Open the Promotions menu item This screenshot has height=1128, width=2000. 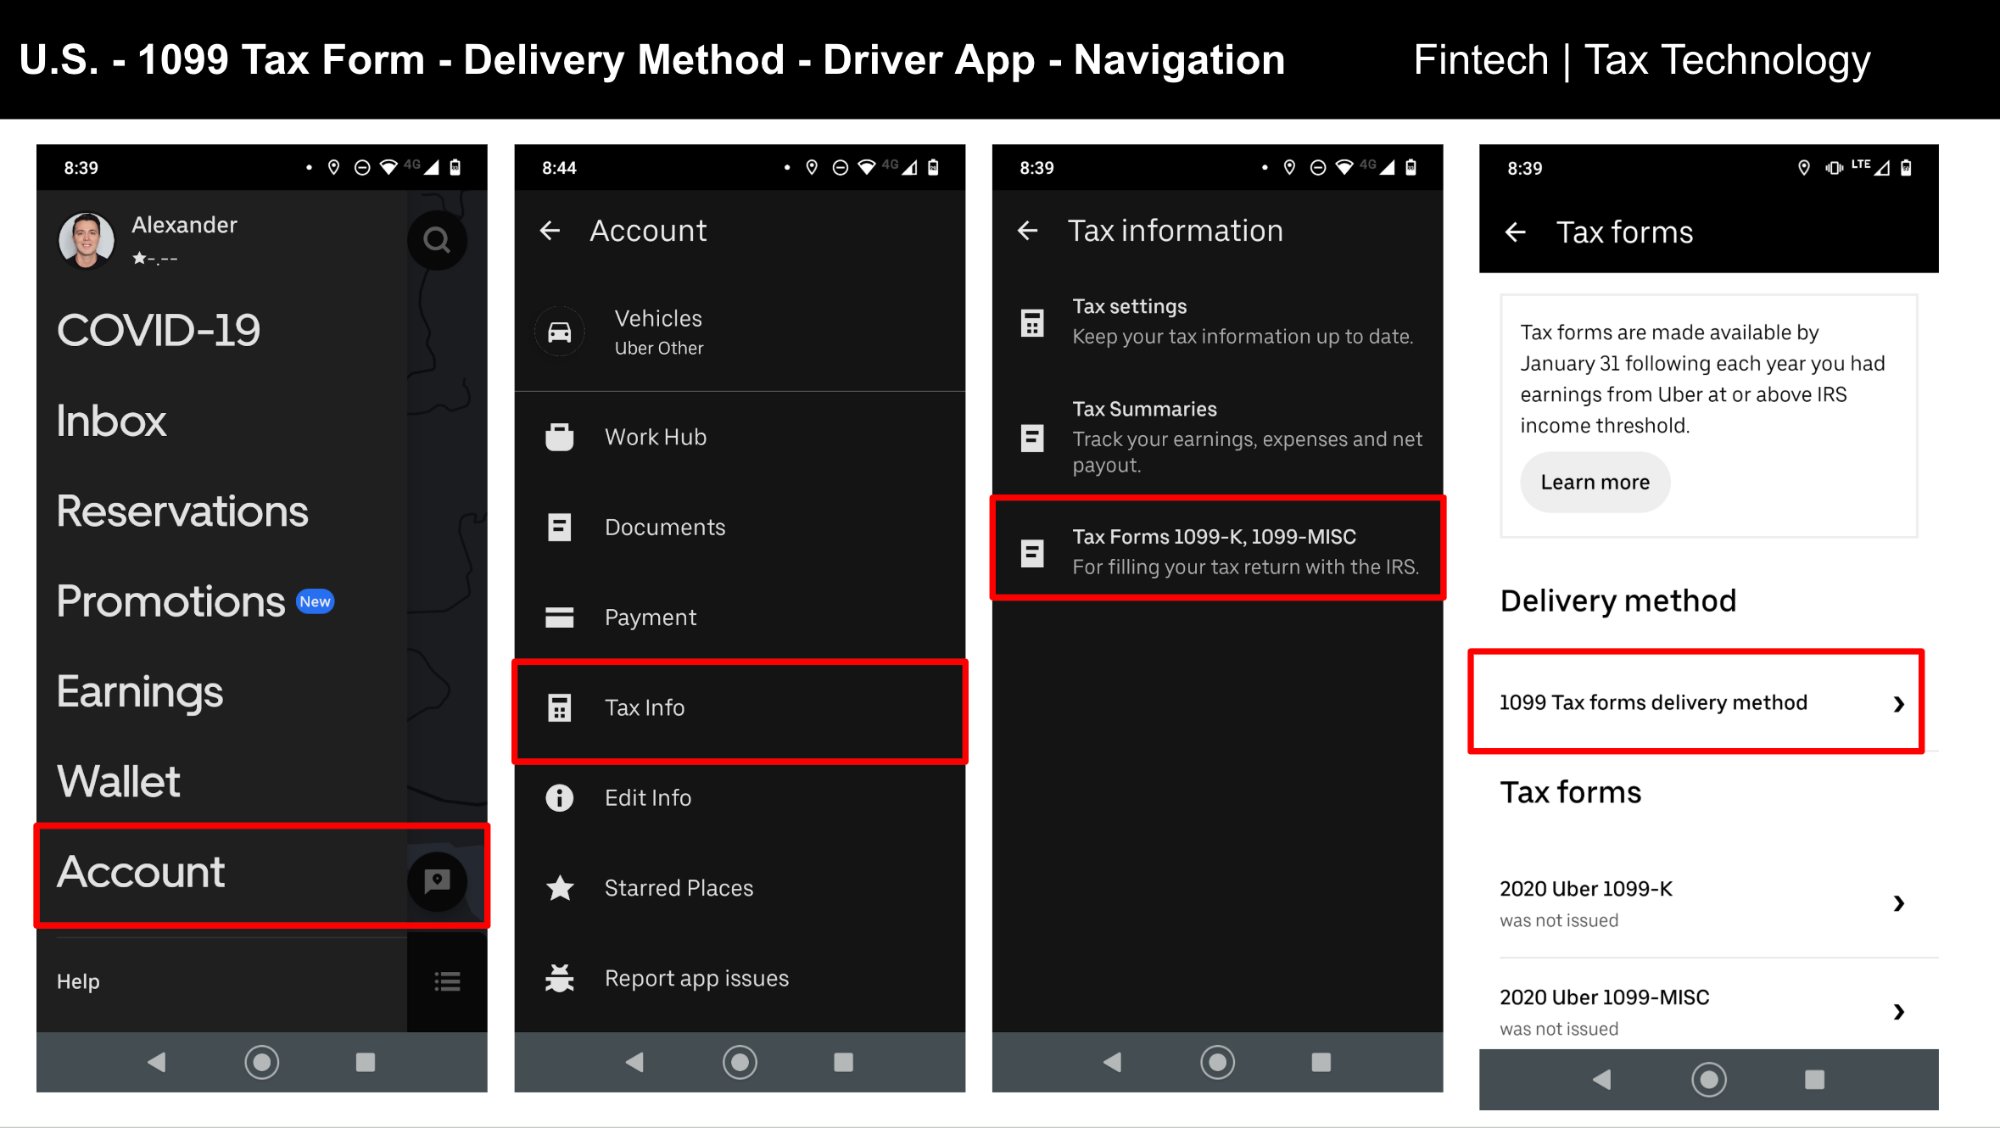(174, 601)
